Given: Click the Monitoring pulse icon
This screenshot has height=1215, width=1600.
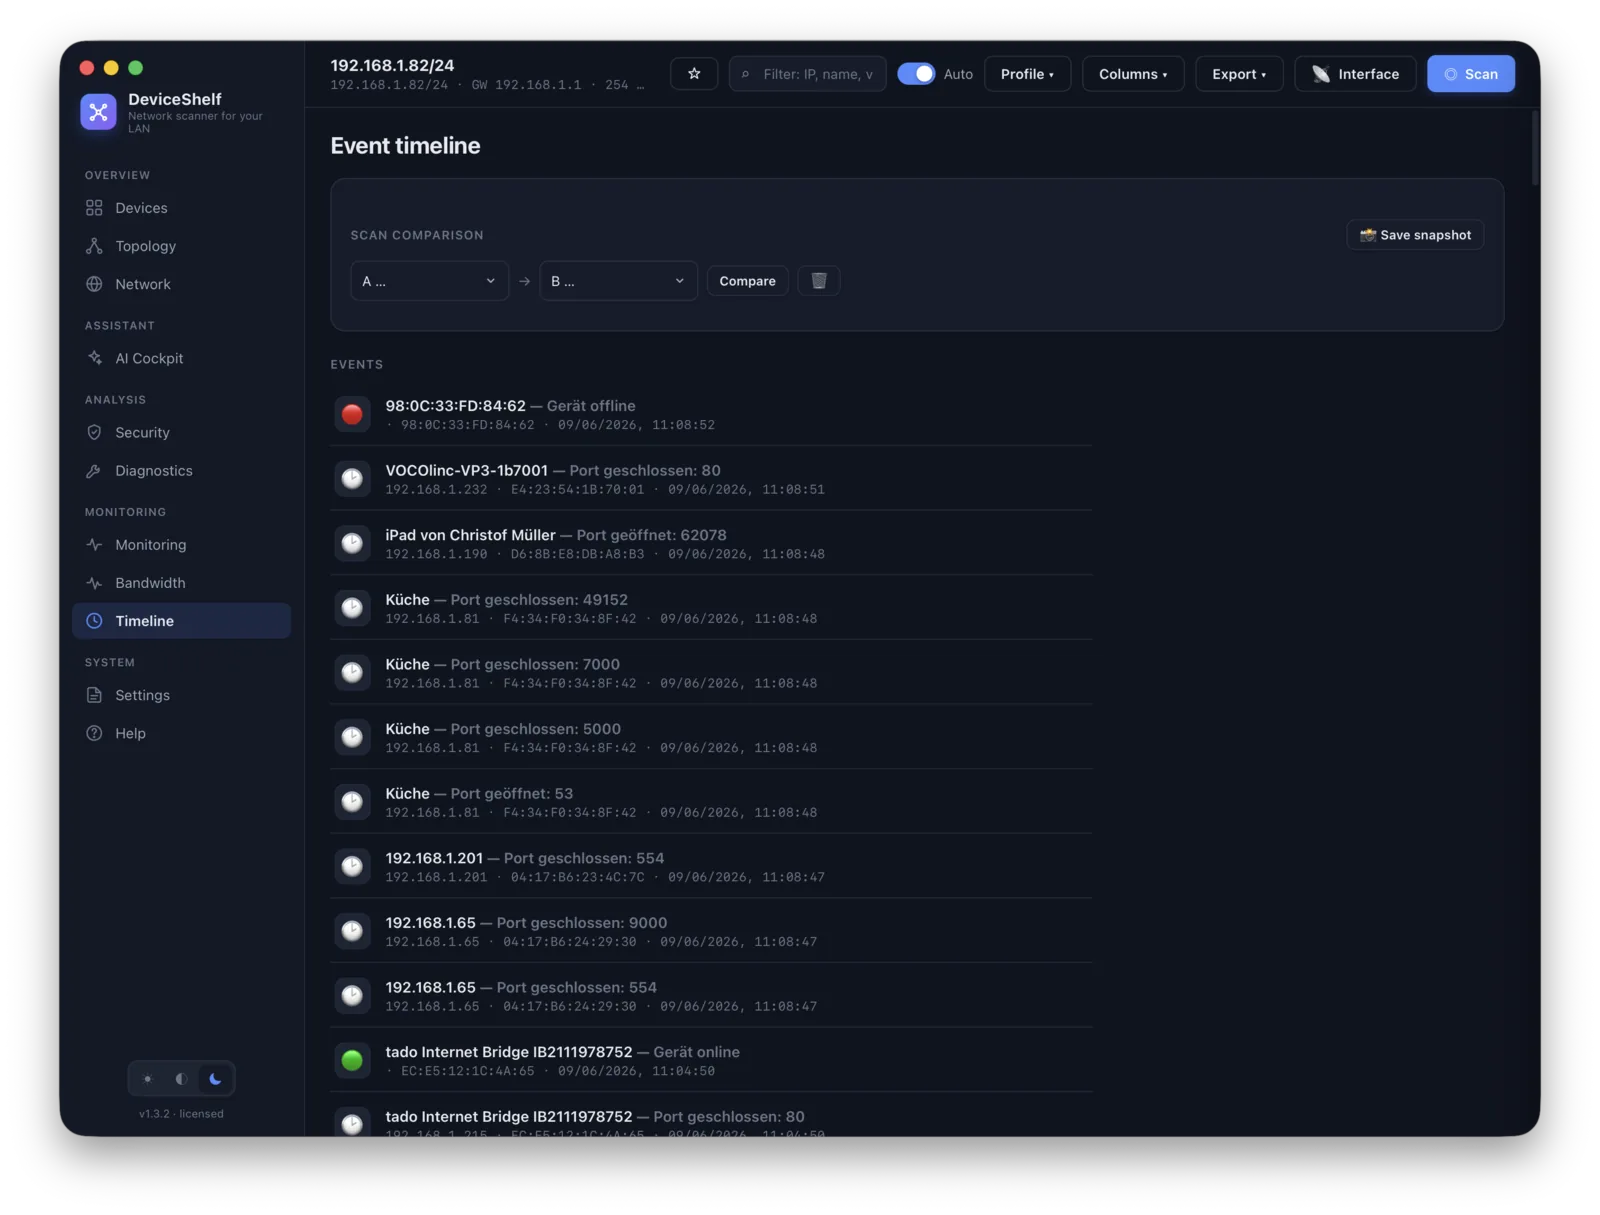Looking at the screenshot, I should pos(94,545).
